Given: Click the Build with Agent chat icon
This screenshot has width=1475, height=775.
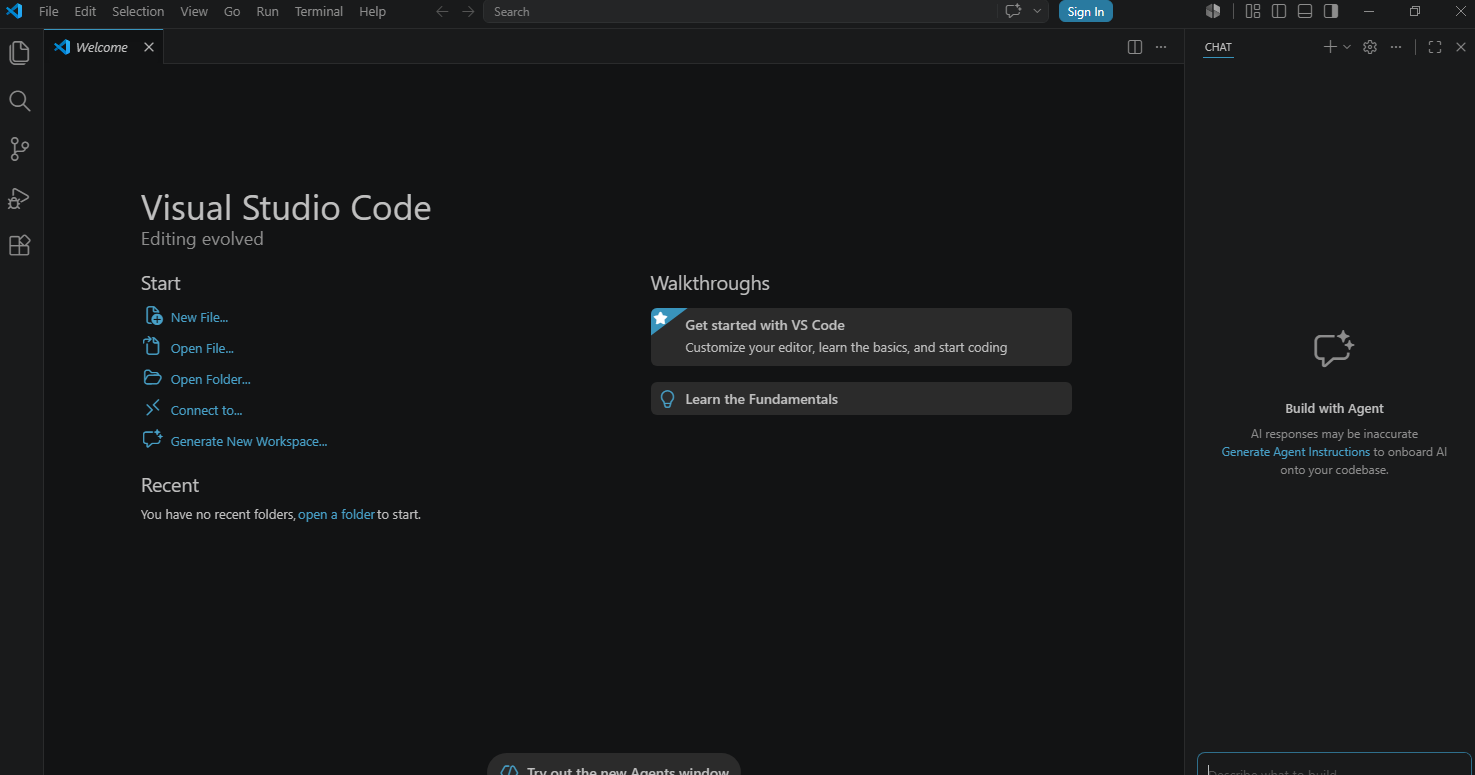Looking at the screenshot, I should (1334, 349).
